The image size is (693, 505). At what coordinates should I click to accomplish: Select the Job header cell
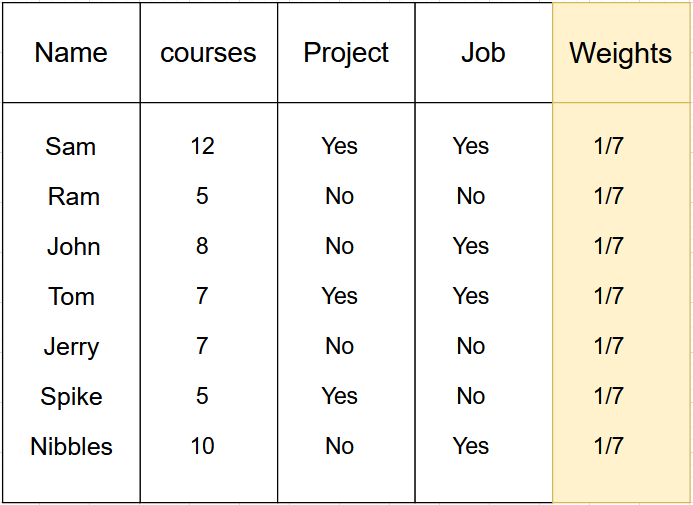pos(484,53)
